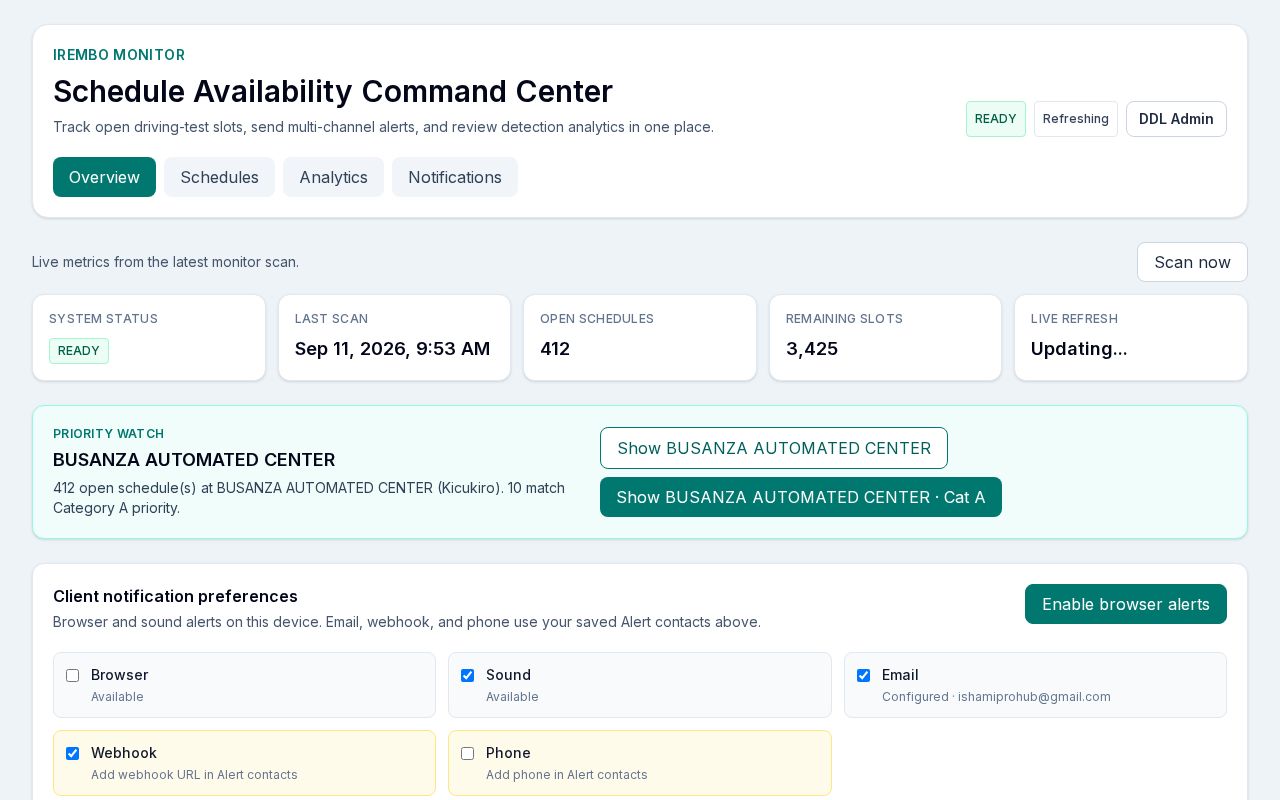Click Add webhook URL in Alert contacts text
The image size is (1280, 800).
click(x=194, y=775)
